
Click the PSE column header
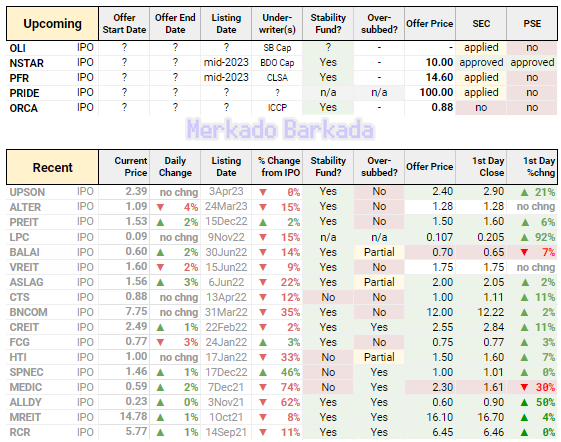pyautogui.click(x=532, y=24)
